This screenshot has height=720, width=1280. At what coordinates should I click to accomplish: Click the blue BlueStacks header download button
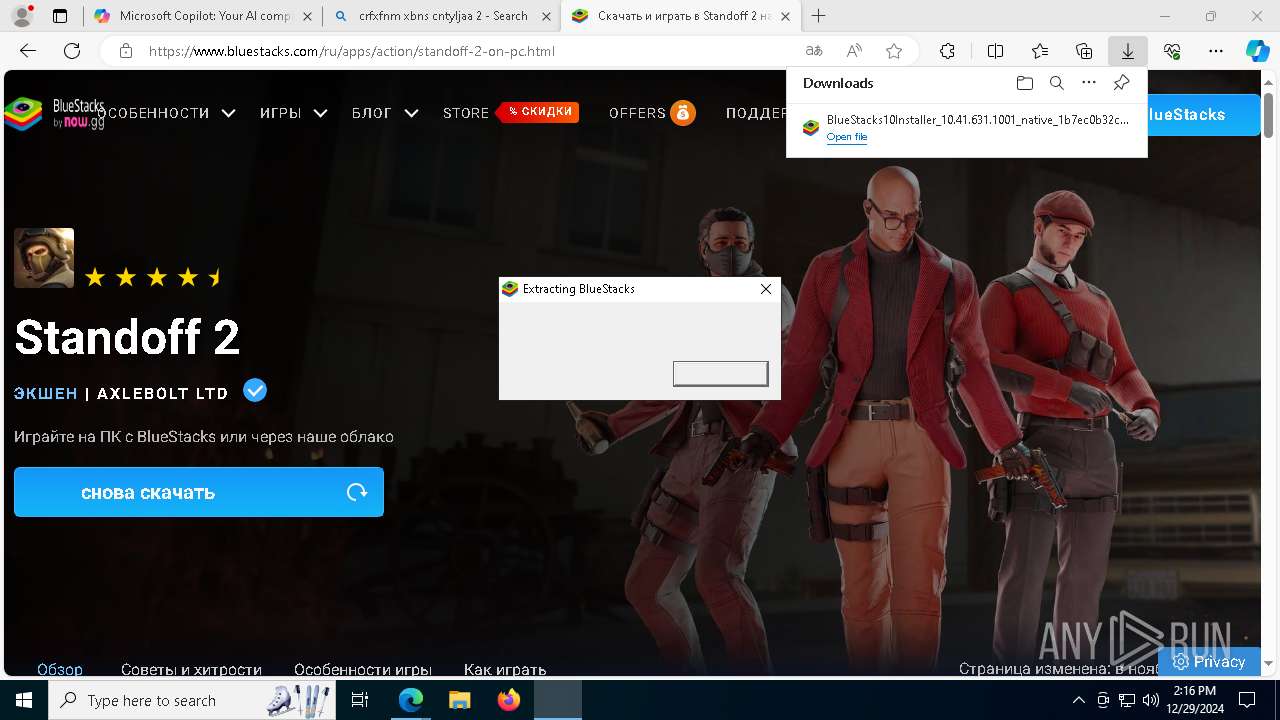pyautogui.click(x=1204, y=115)
